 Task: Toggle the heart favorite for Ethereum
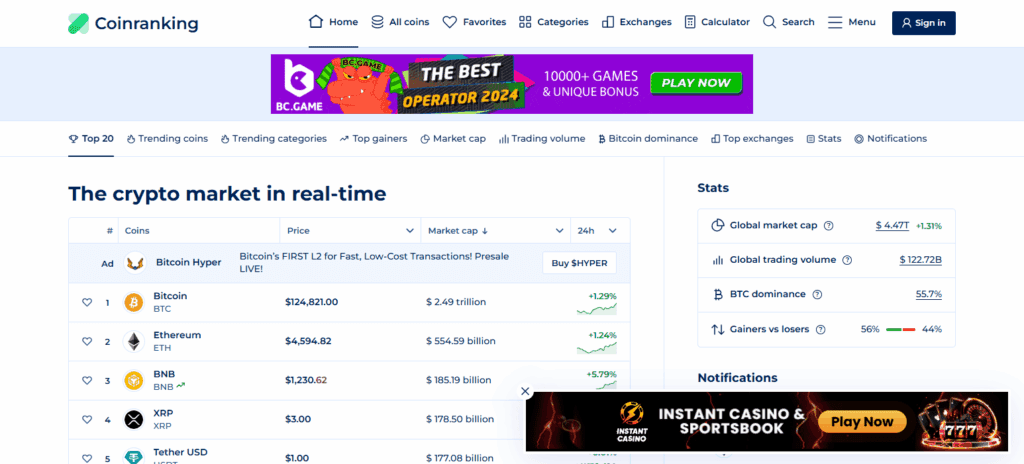(87, 341)
